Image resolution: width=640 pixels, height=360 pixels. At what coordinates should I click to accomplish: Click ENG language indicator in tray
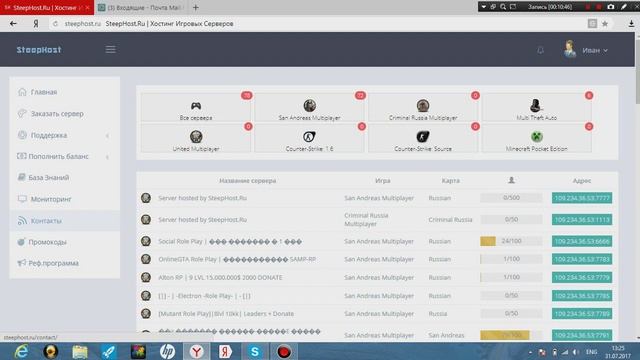click(591, 352)
